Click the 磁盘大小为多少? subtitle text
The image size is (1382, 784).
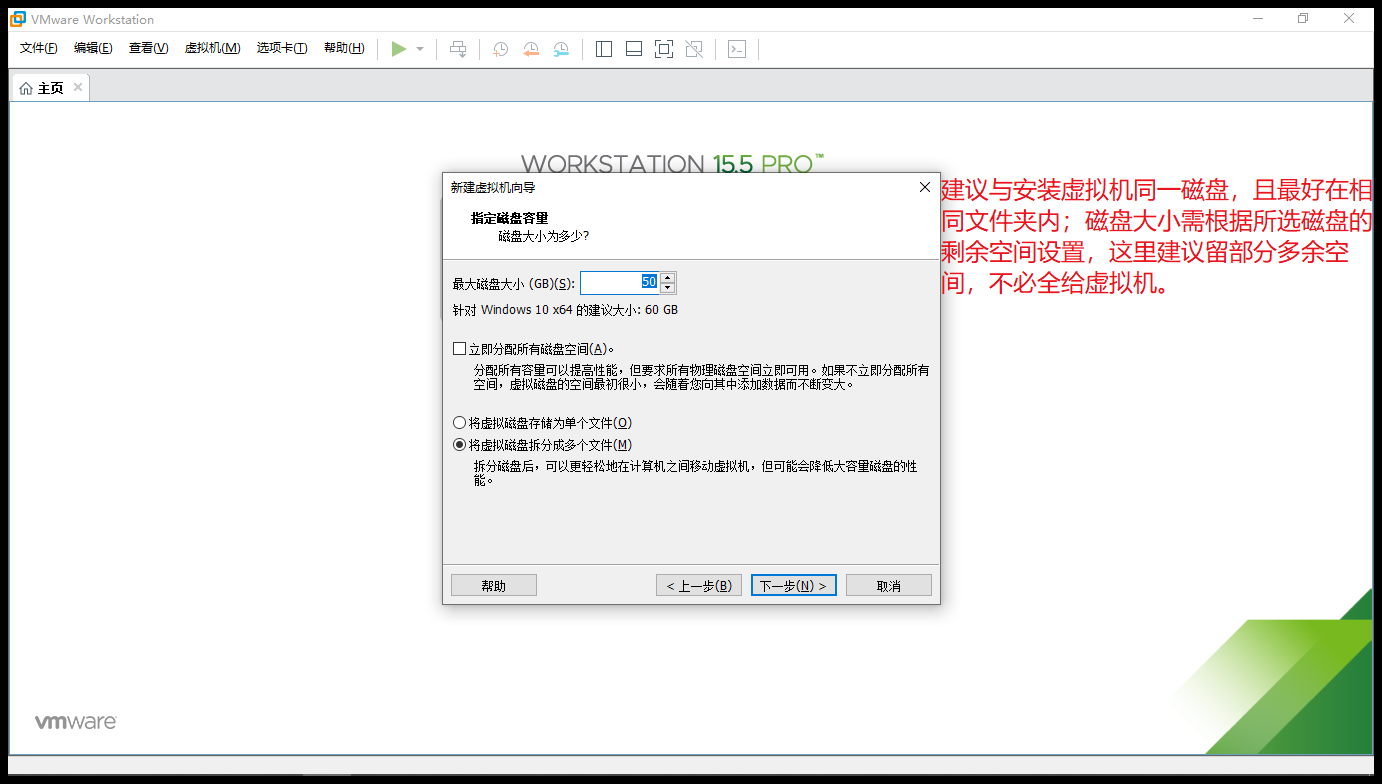point(544,236)
